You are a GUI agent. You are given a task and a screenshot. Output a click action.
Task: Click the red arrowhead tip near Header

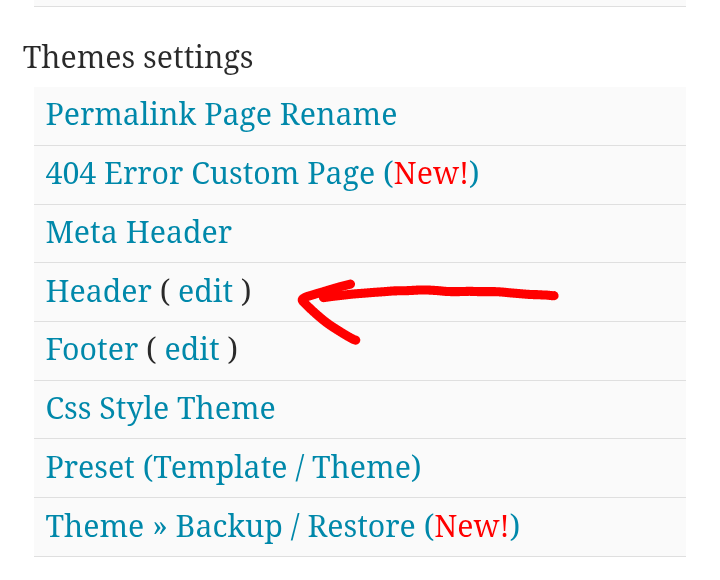(304, 297)
